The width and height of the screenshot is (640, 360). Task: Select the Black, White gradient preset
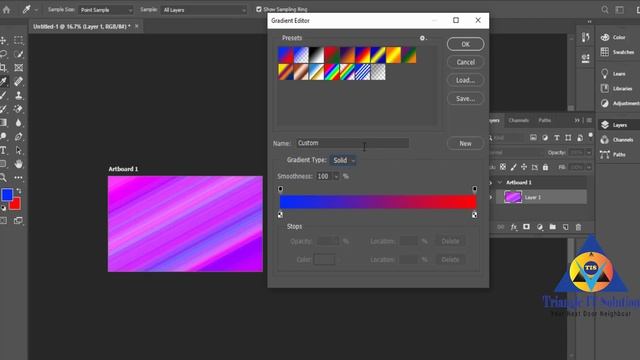[x=316, y=55]
